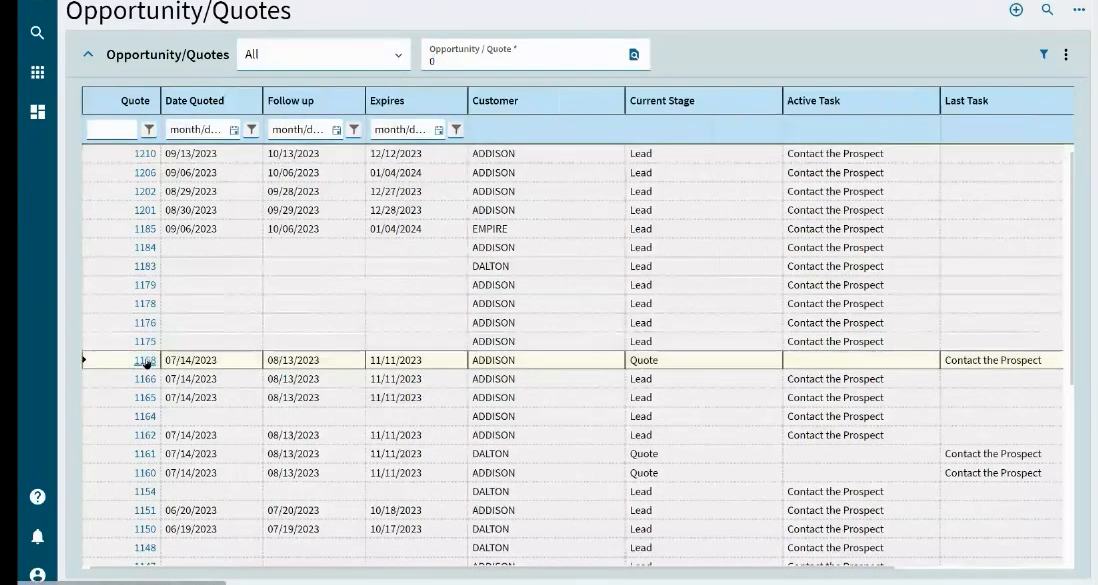Open the Date Quoted calendar picker icon

click(234, 130)
